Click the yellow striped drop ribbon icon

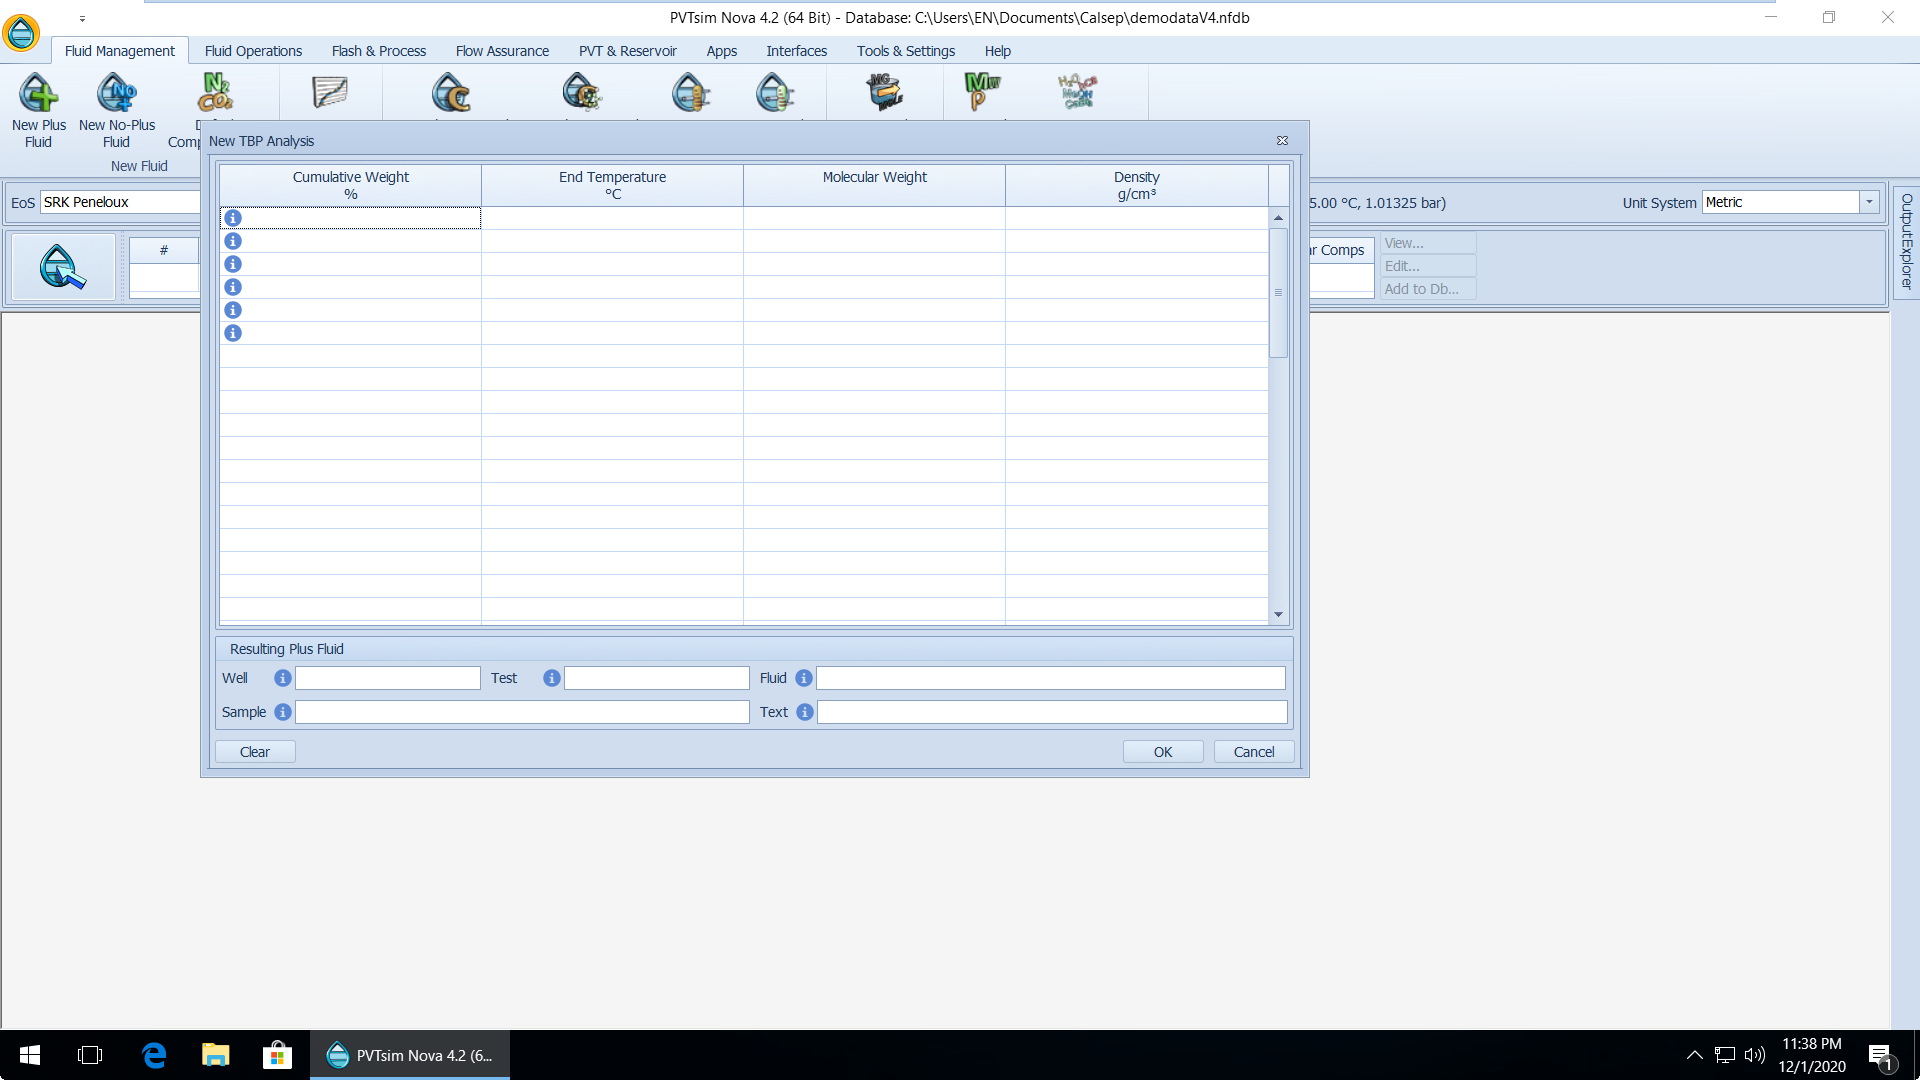(691, 92)
